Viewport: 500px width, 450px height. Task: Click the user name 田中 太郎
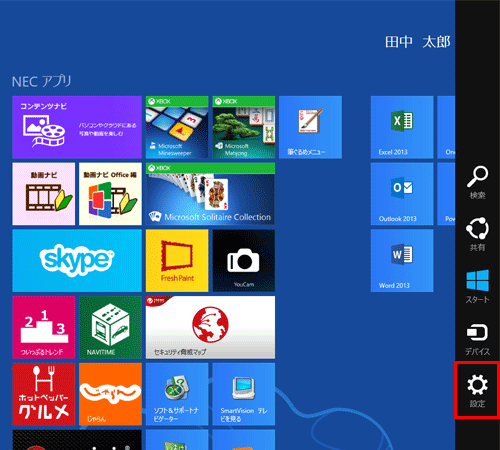(418, 42)
